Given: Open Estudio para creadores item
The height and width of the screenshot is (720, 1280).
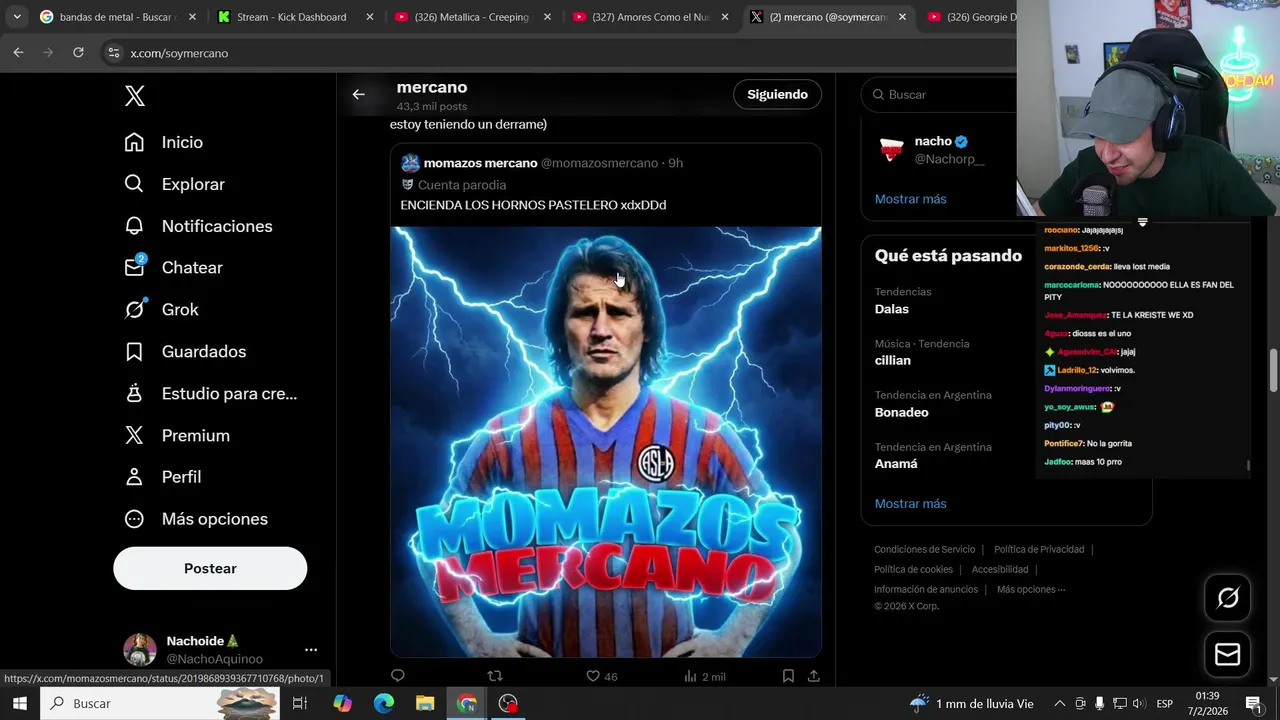Looking at the screenshot, I should [210, 394].
